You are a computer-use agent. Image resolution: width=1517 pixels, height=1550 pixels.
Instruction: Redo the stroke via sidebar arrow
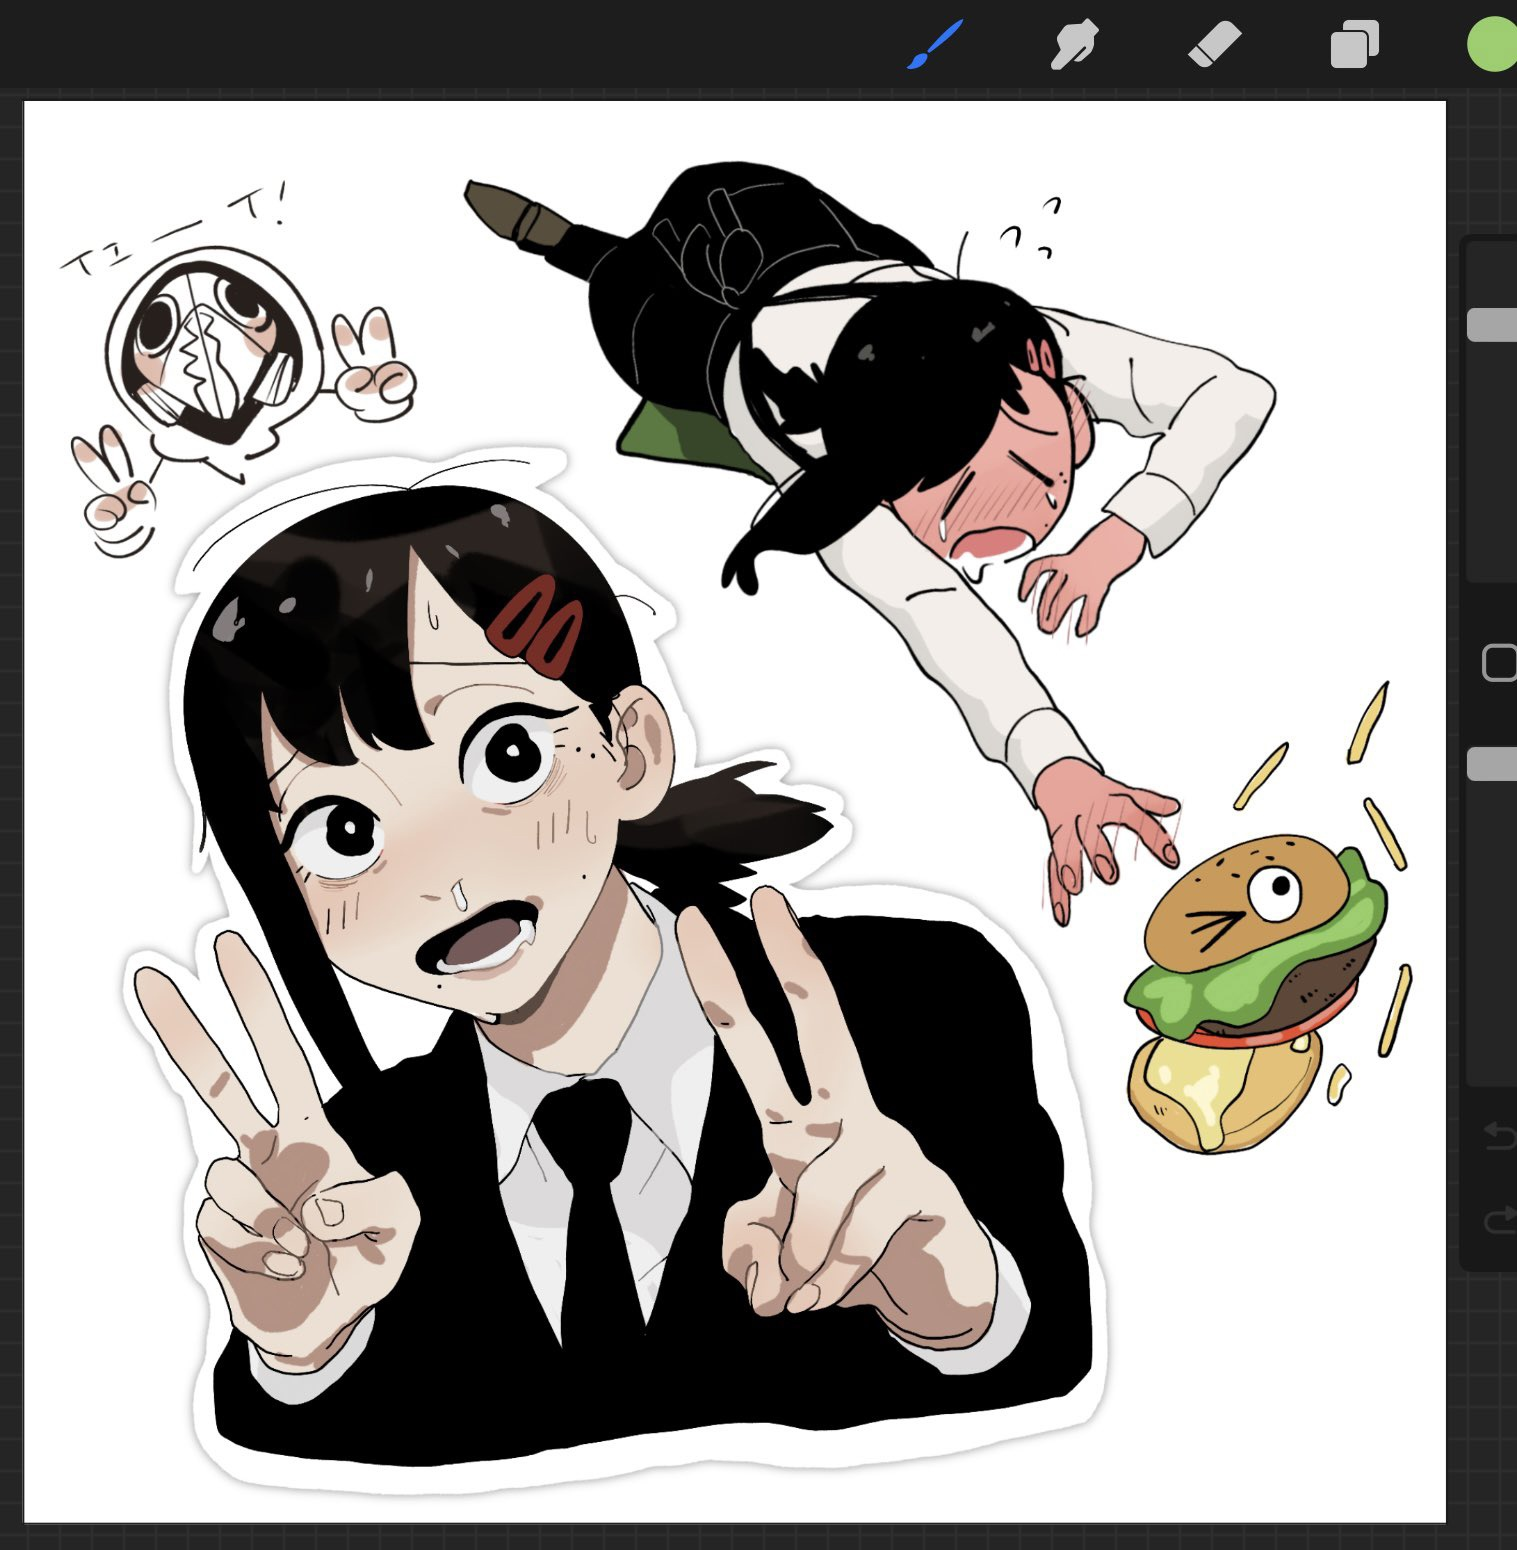1499,1220
